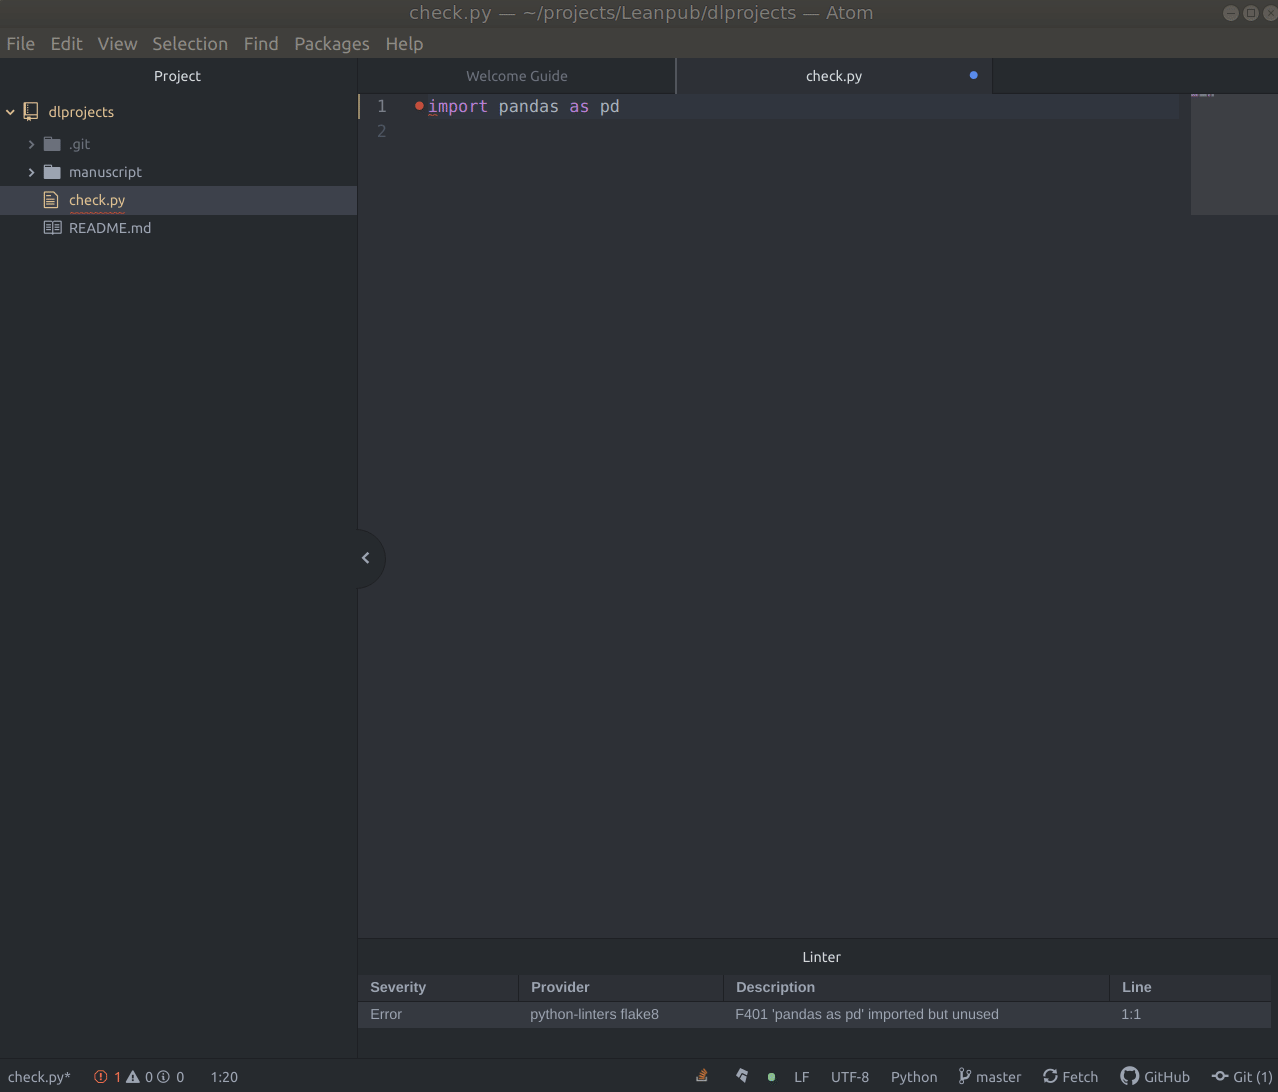Open the Packages menu

coord(332,44)
